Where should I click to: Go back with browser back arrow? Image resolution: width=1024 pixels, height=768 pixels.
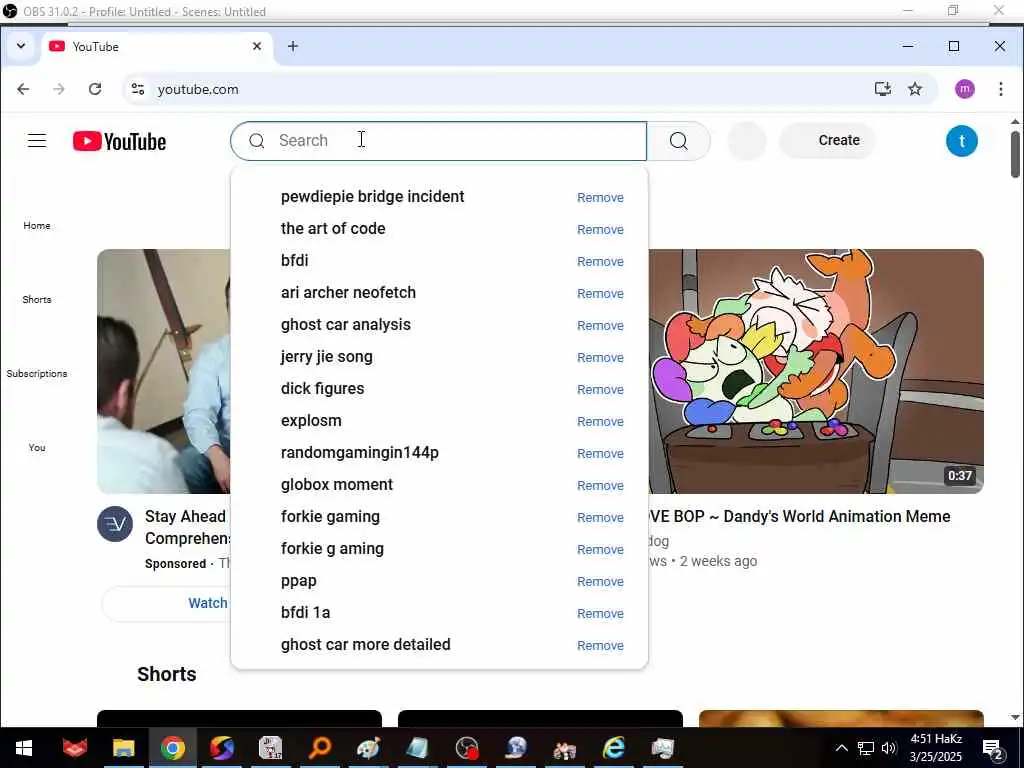point(23,89)
